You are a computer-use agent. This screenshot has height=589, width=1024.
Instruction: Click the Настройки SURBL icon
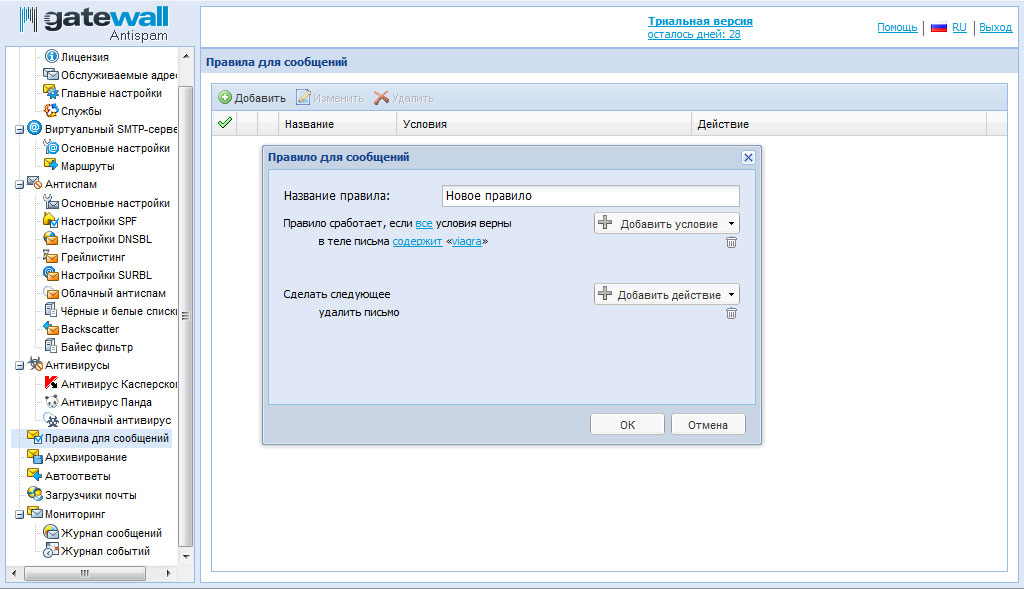click(51, 274)
